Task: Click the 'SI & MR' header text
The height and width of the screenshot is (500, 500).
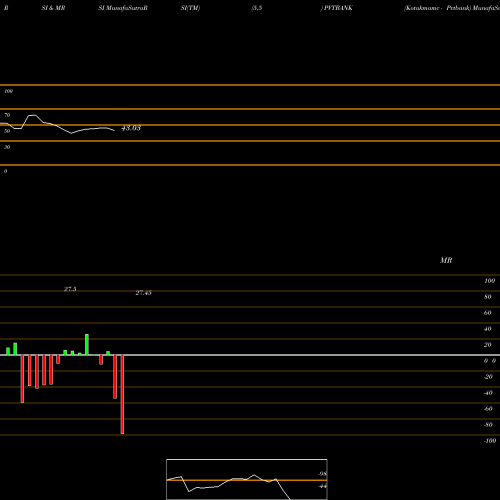Action: 53,8
